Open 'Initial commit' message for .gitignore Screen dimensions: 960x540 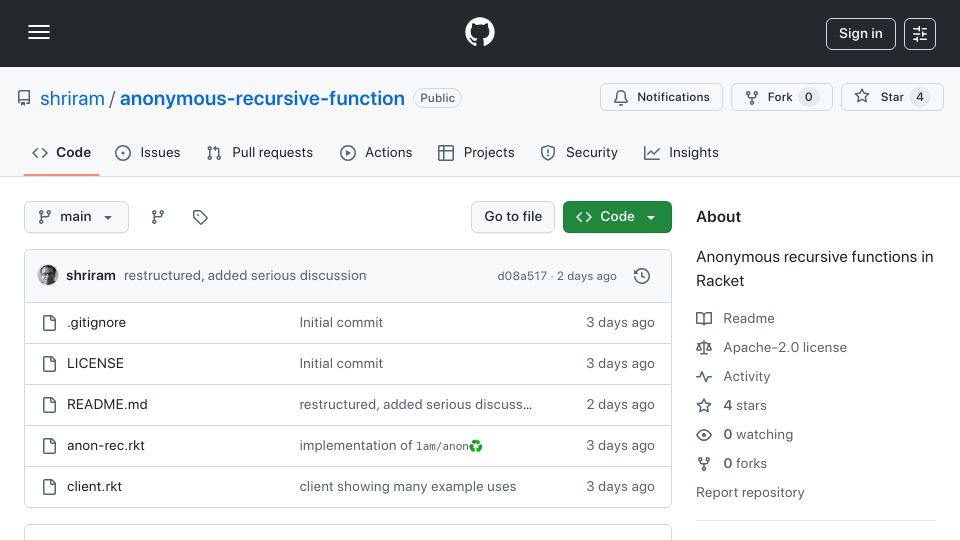tap(341, 323)
